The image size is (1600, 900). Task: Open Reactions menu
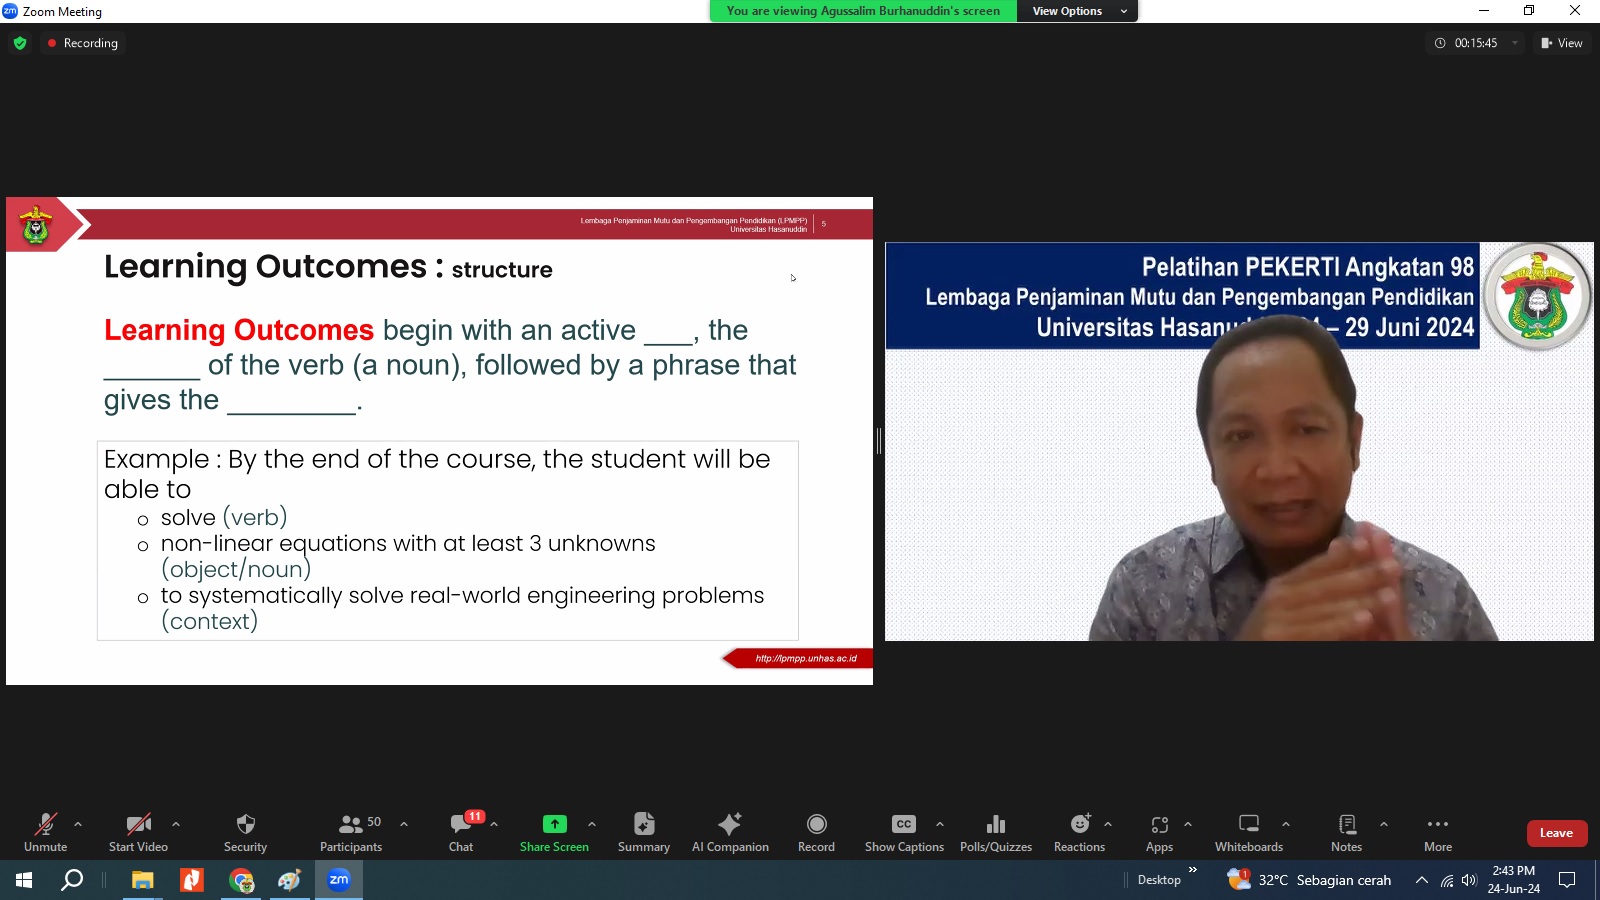1079,832
